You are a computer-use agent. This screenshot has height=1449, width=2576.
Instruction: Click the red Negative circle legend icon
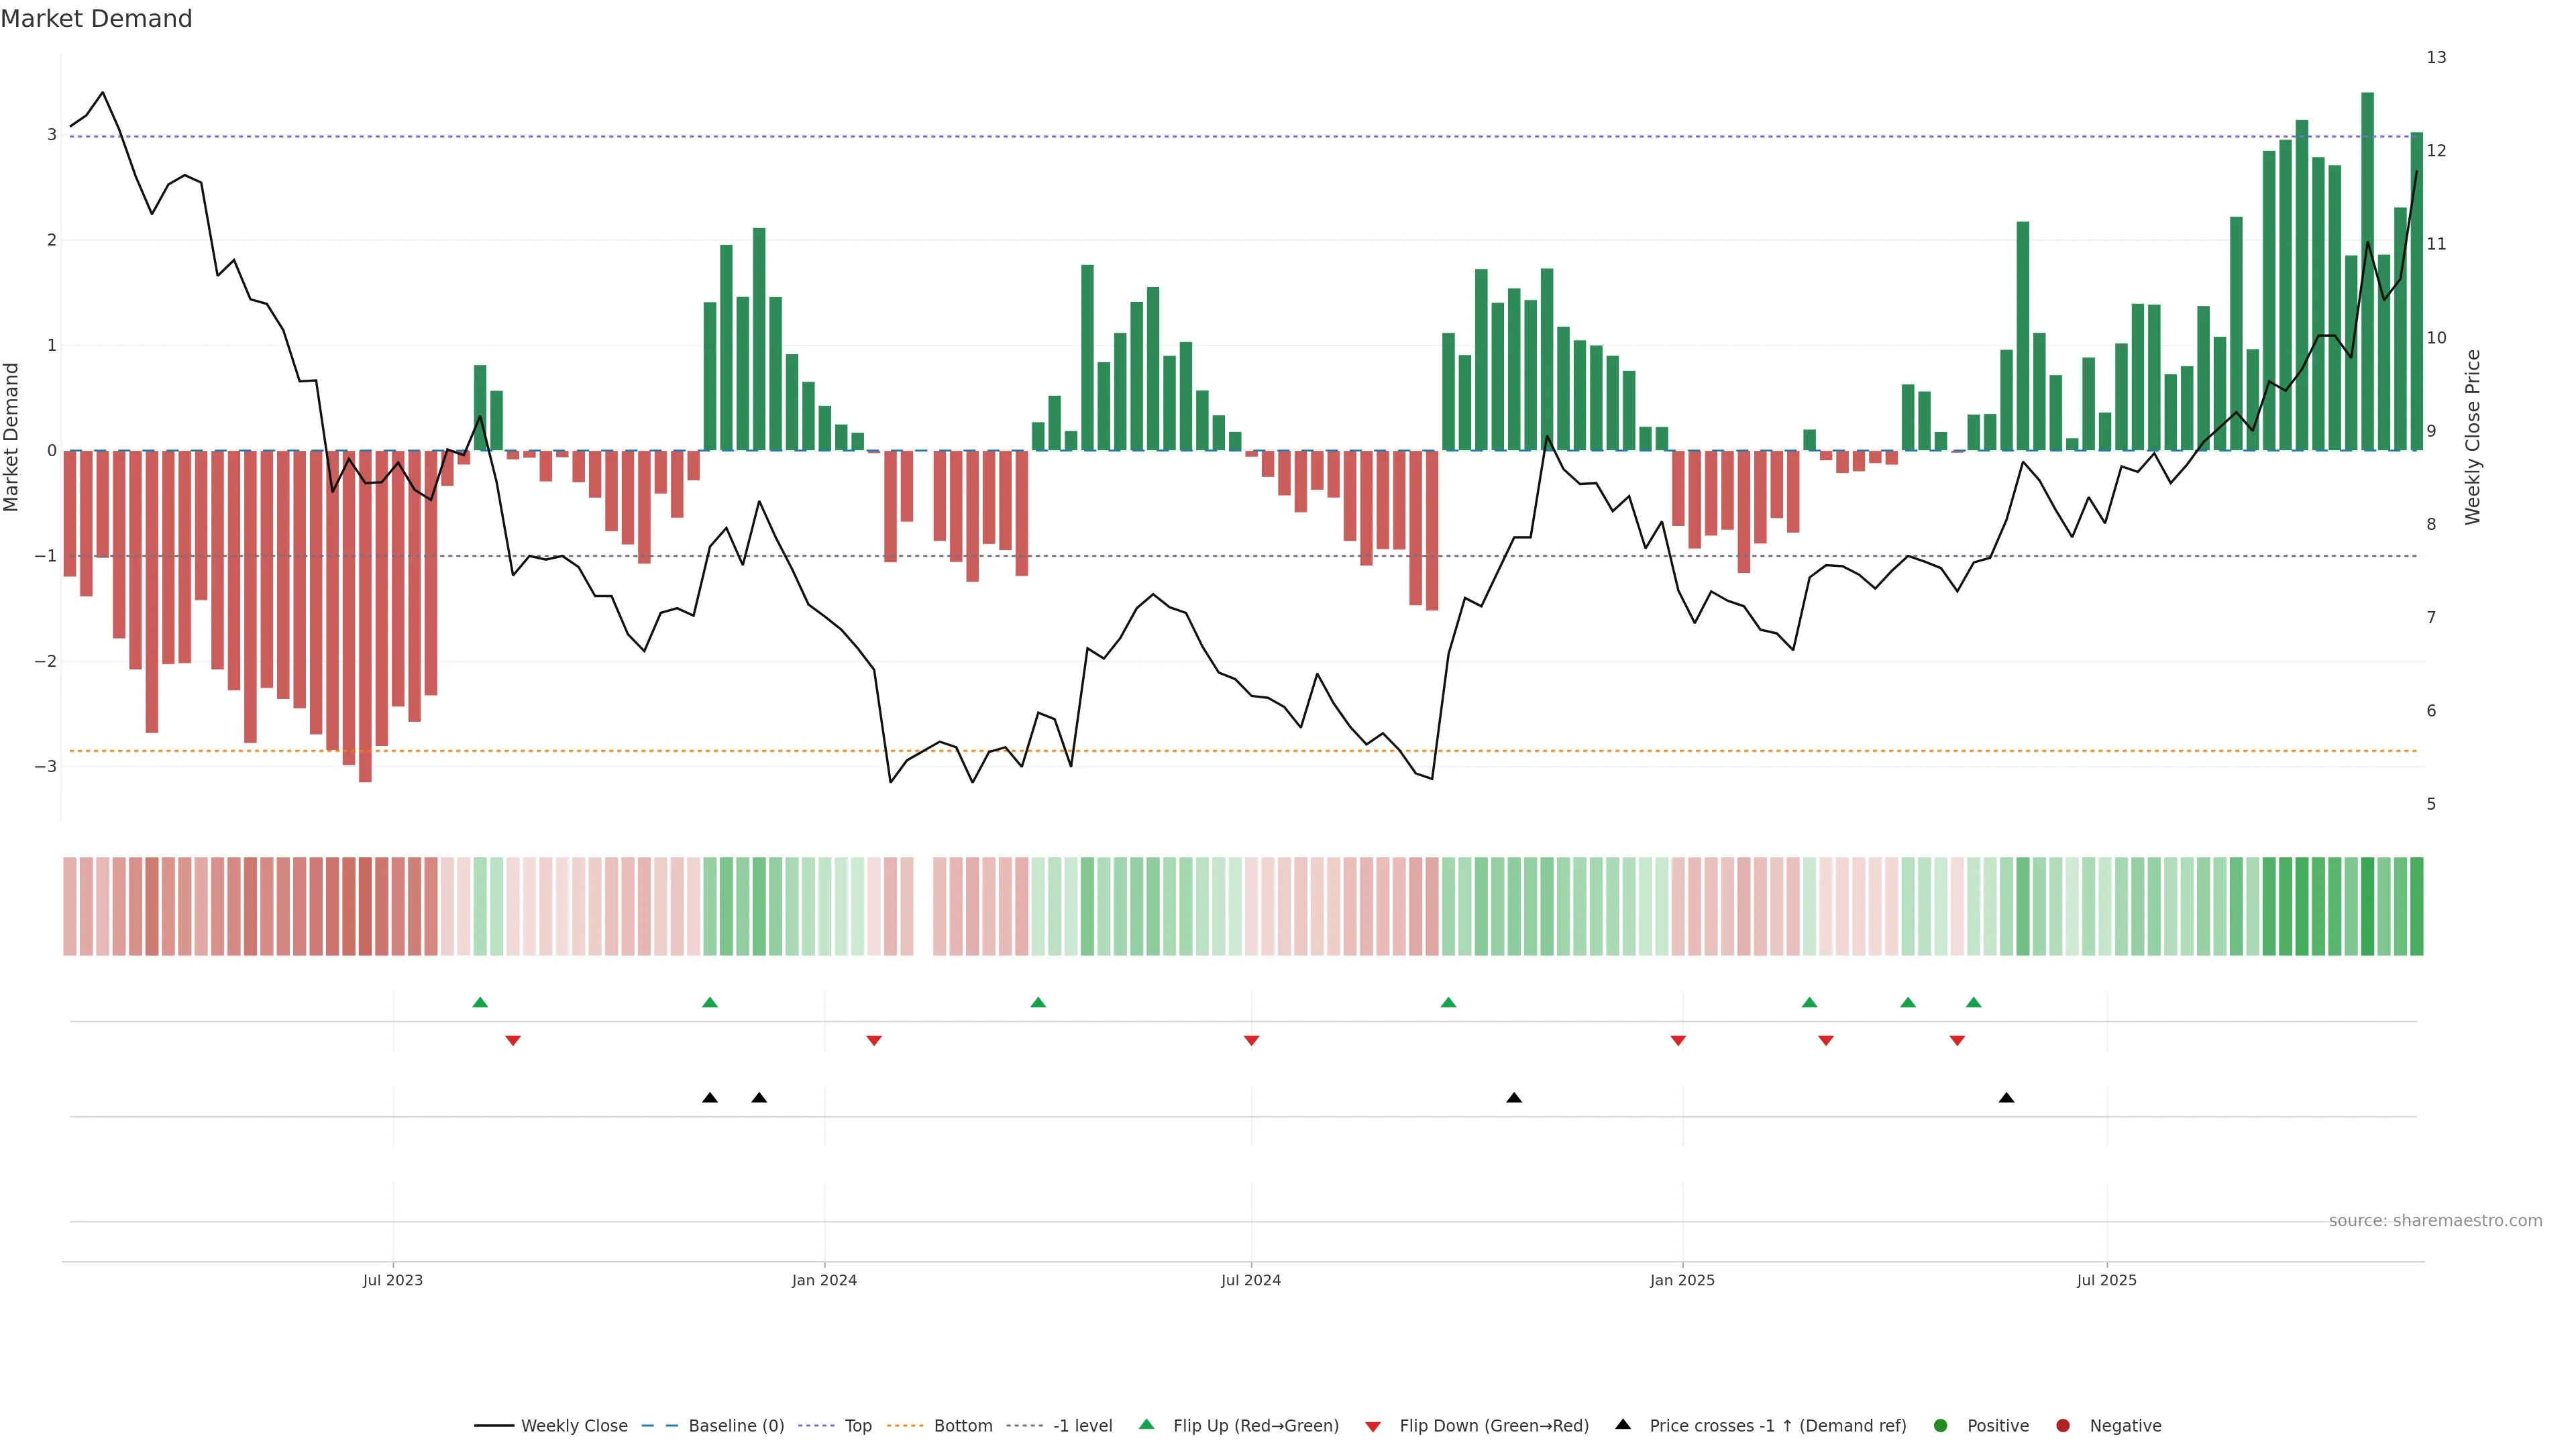(x=2063, y=1425)
